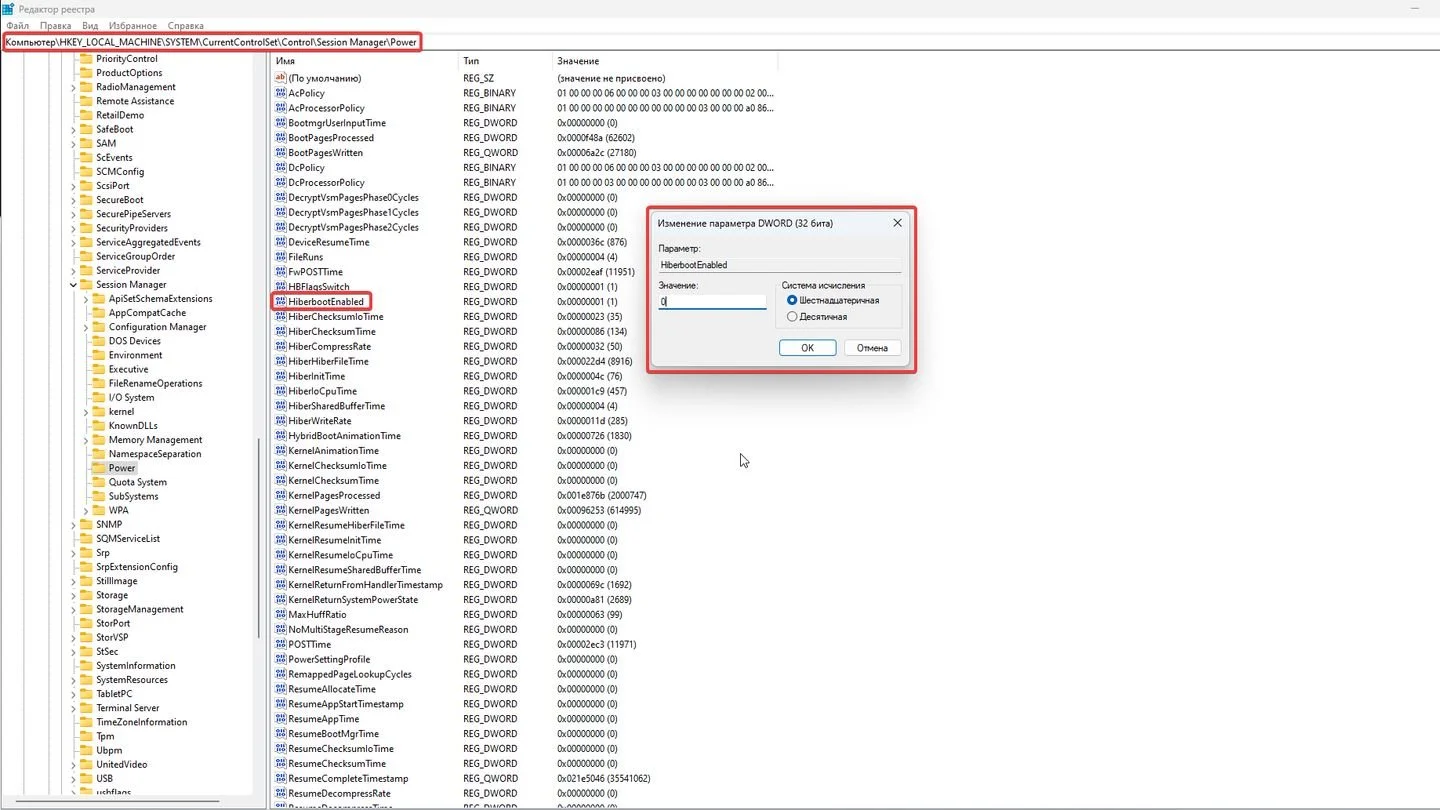Click the Quota System folder icon
1440x810 pixels.
[98, 482]
